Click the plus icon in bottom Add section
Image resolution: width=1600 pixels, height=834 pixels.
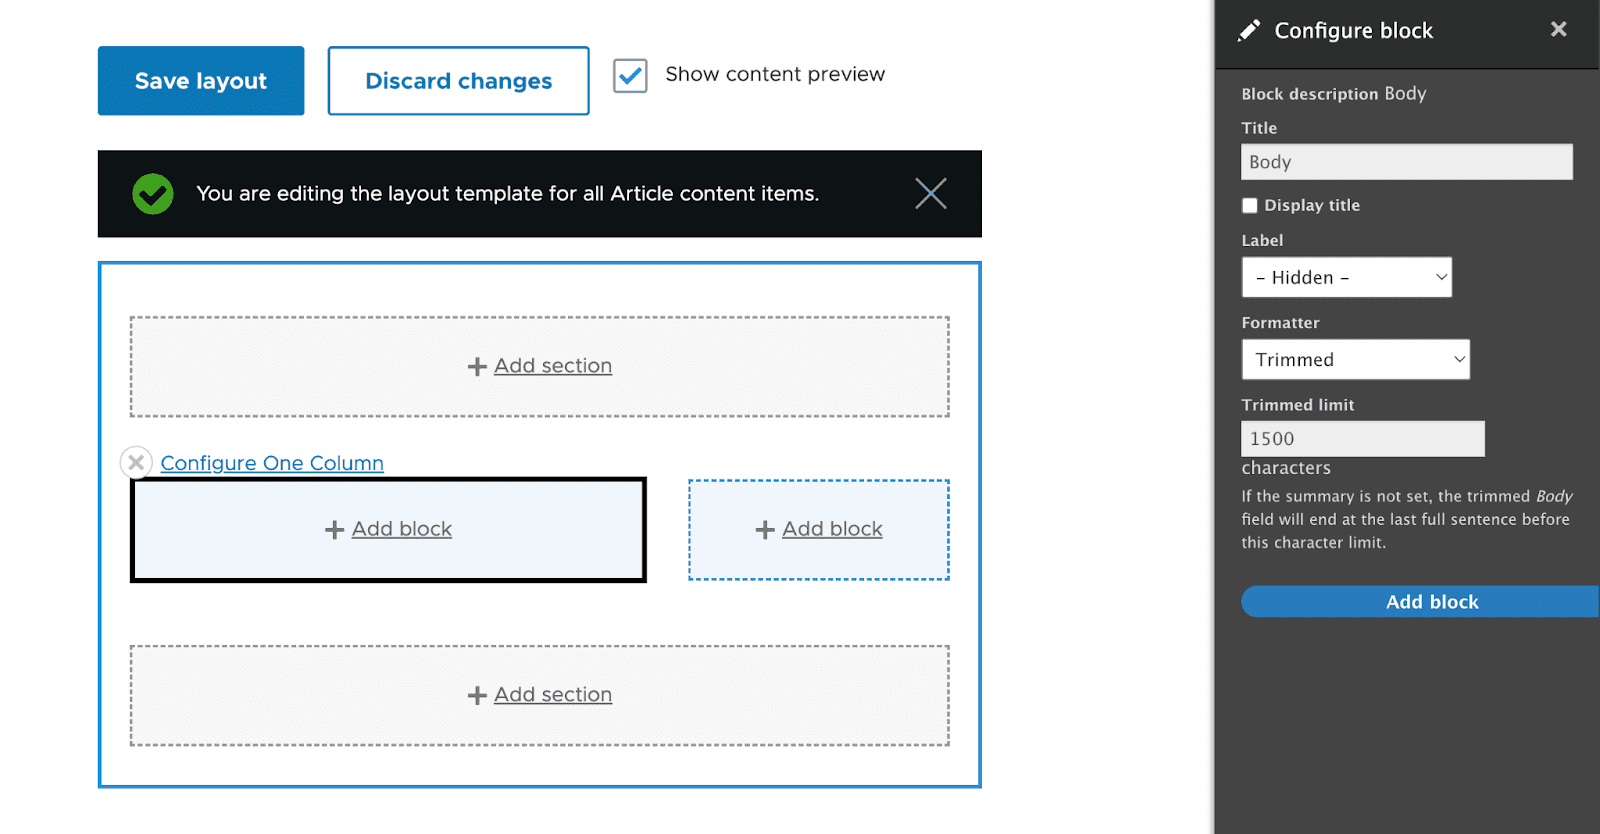pyautogui.click(x=477, y=695)
